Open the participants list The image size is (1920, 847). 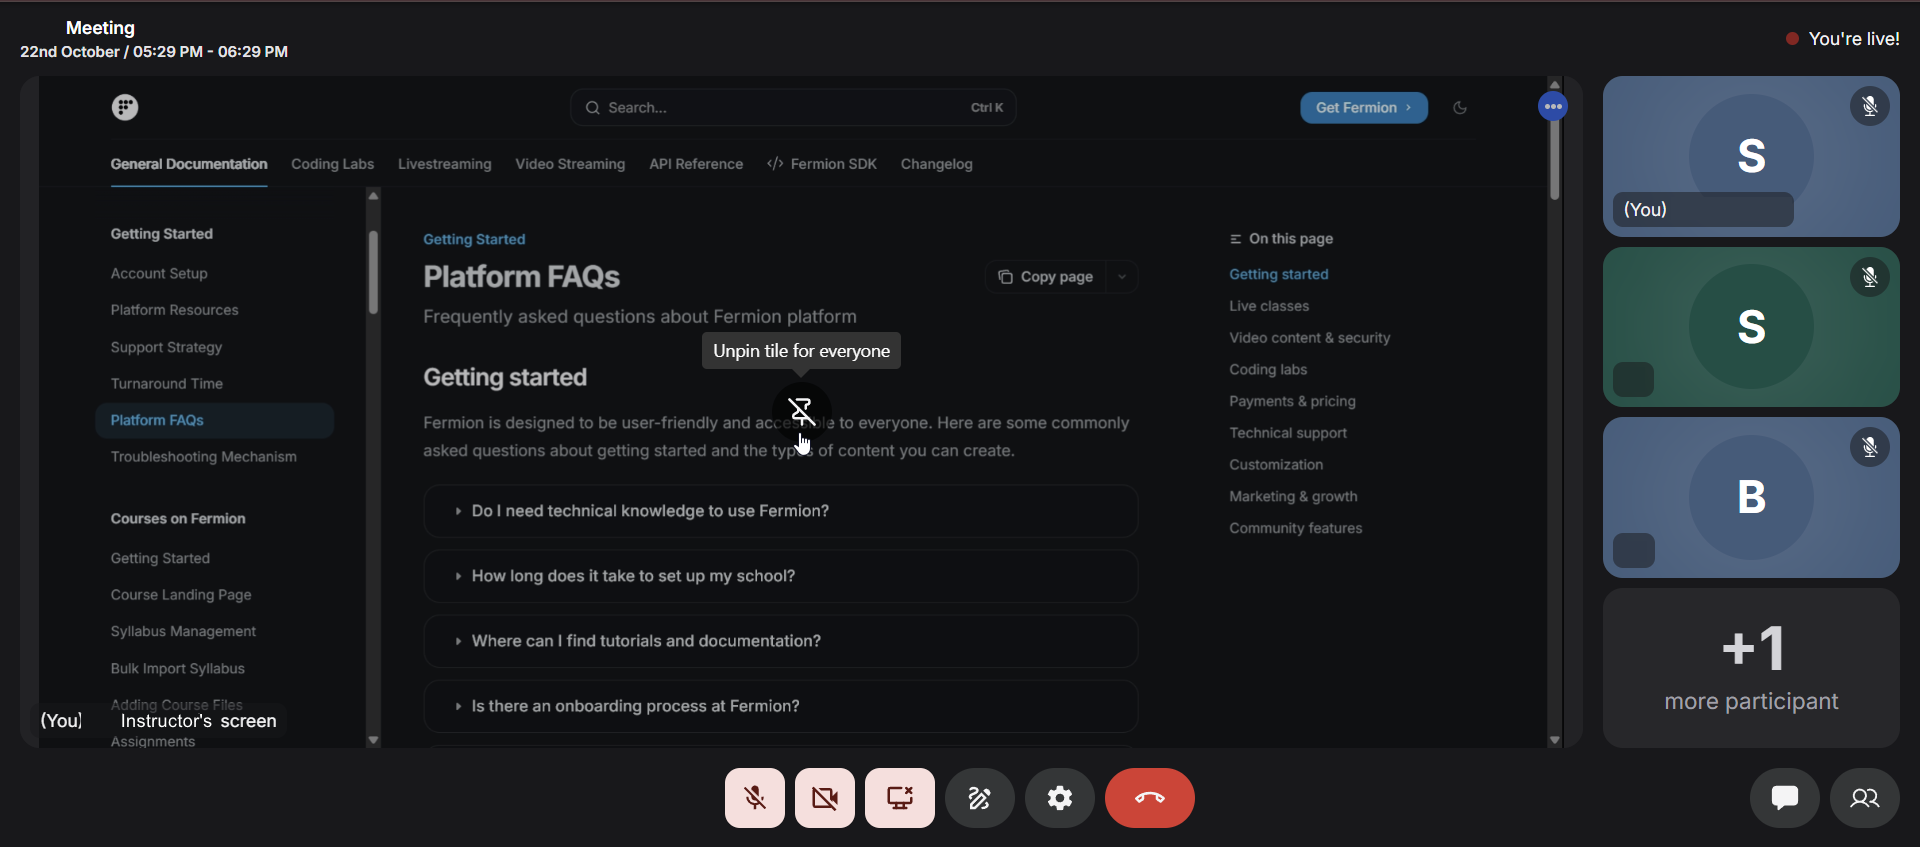click(1864, 798)
